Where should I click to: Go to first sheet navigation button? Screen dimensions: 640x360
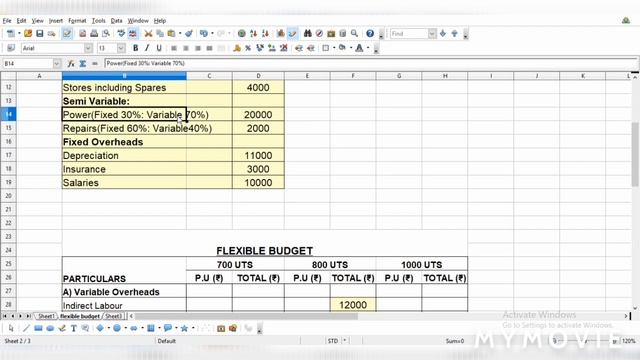coord(5,316)
